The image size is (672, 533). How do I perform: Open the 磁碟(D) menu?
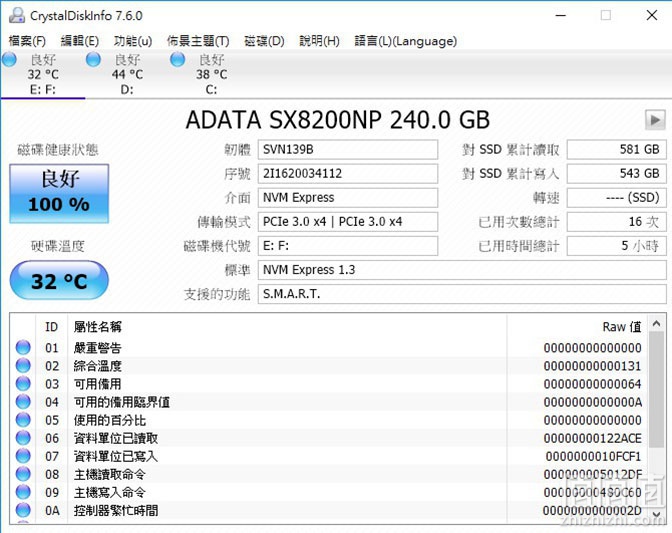click(264, 41)
